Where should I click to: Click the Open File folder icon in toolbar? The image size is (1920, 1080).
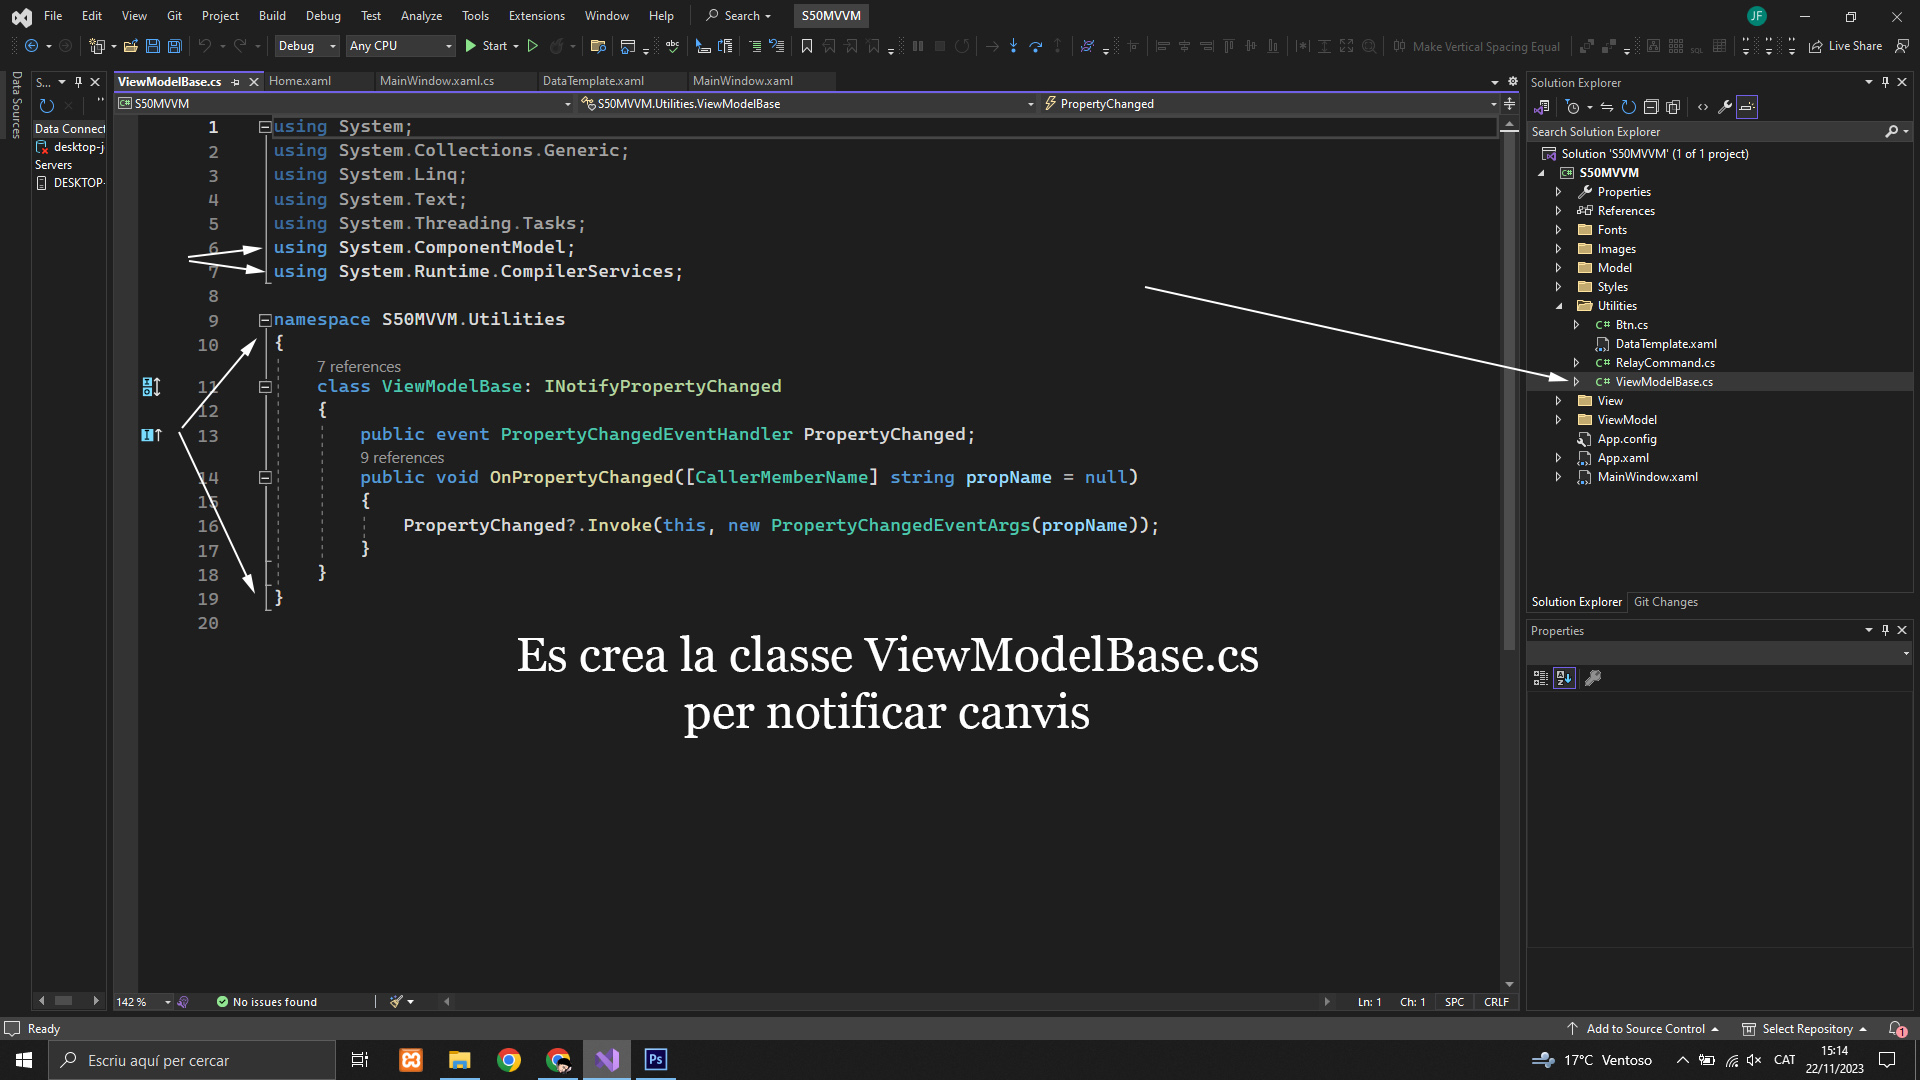tap(131, 46)
